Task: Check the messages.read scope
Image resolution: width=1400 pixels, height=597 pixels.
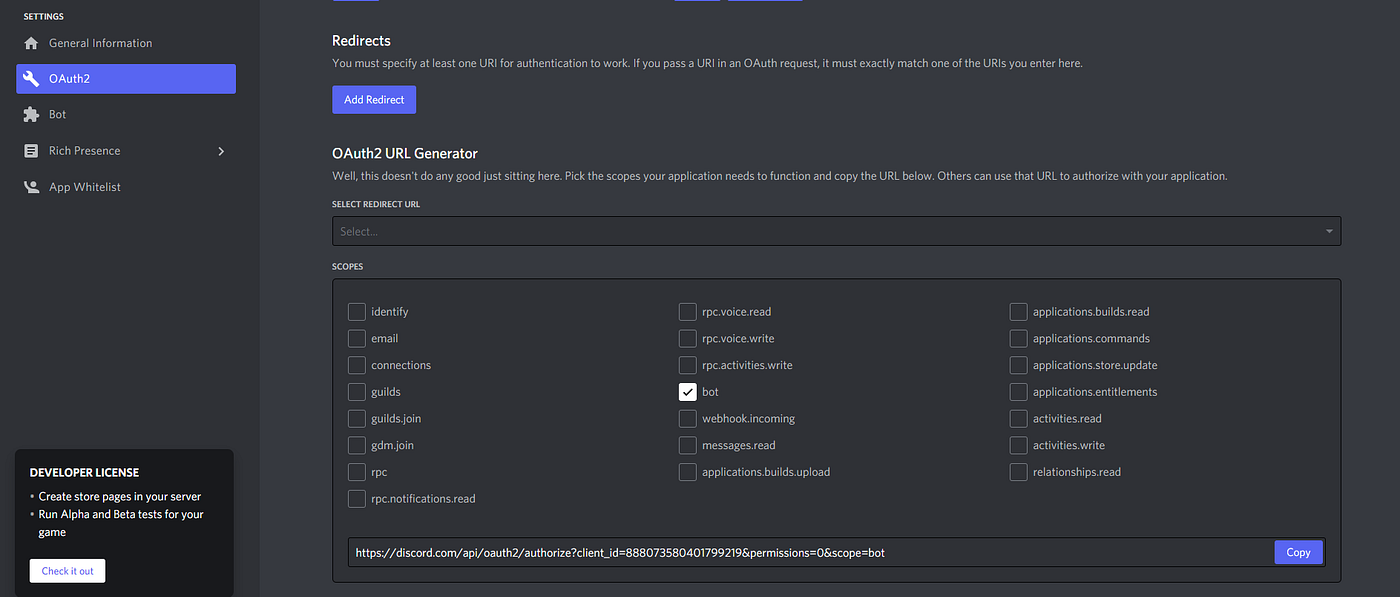Action: tap(688, 445)
